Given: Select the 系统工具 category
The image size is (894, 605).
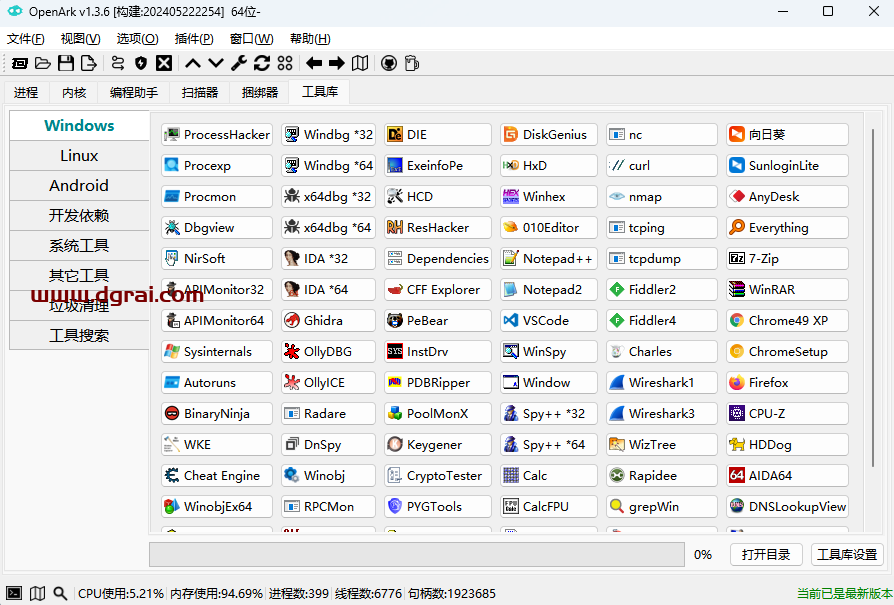Looking at the screenshot, I should pyautogui.click(x=79, y=246).
